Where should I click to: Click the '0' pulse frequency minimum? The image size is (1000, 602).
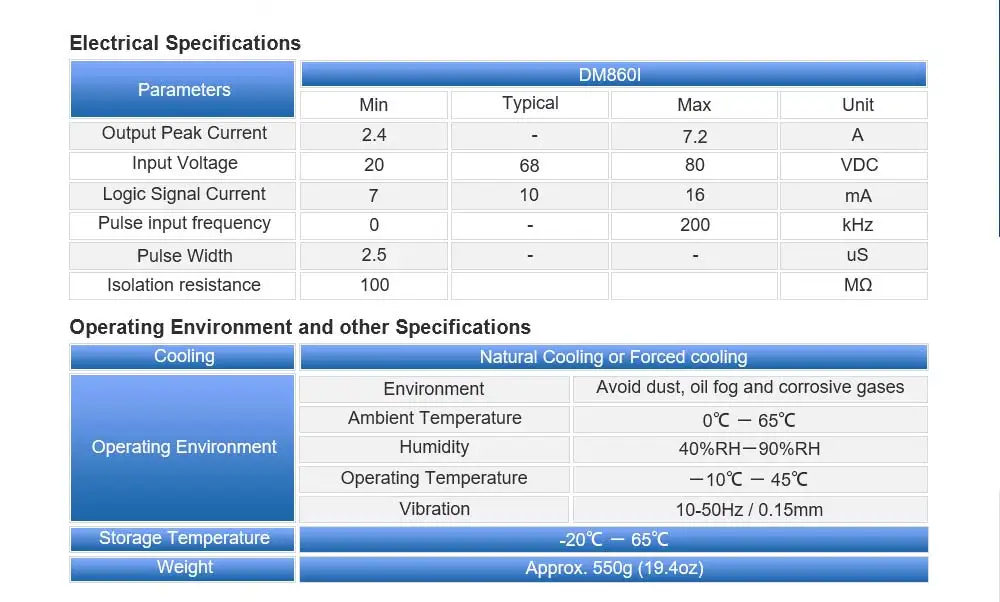point(374,225)
